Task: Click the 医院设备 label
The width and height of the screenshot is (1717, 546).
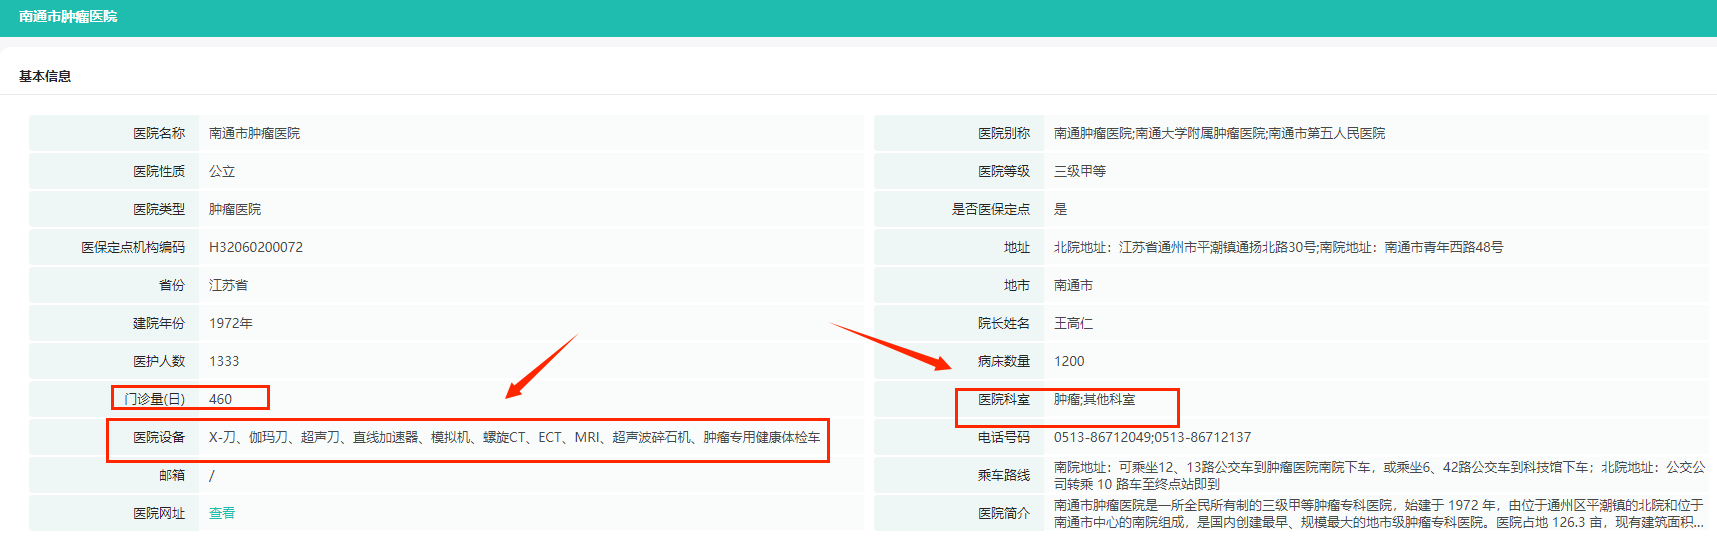Action: [x=159, y=437]
